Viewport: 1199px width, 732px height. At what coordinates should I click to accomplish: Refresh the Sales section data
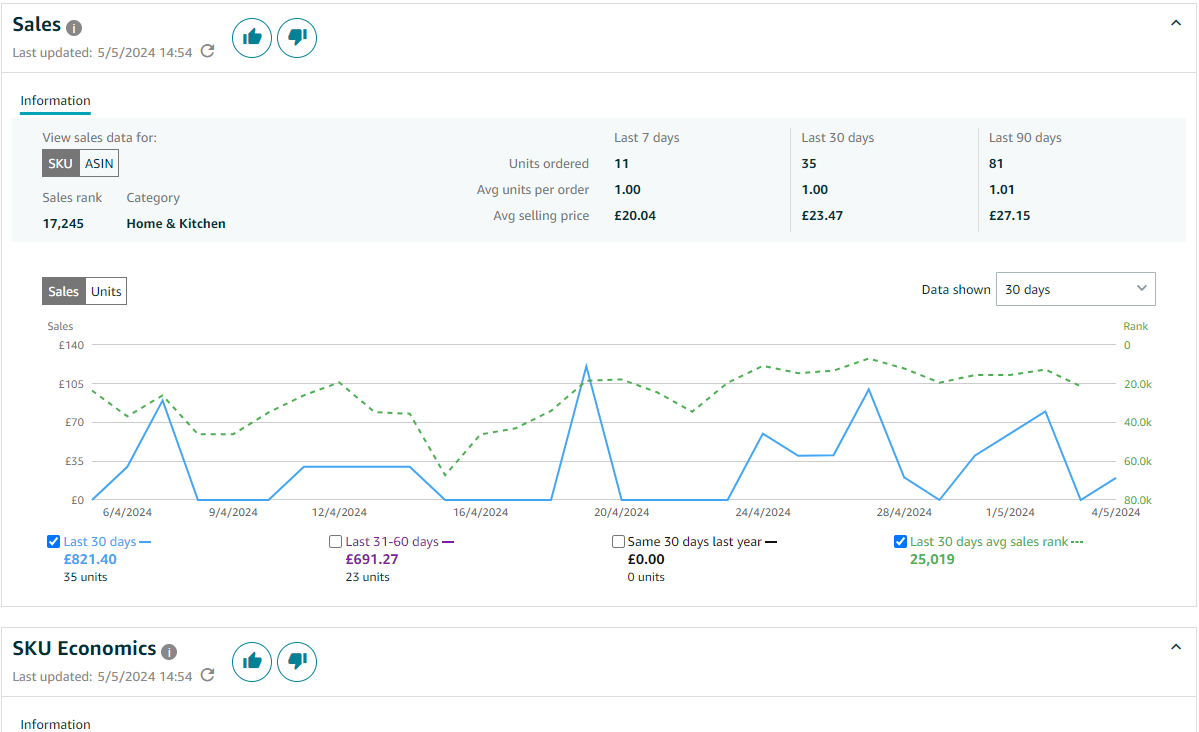207,51
